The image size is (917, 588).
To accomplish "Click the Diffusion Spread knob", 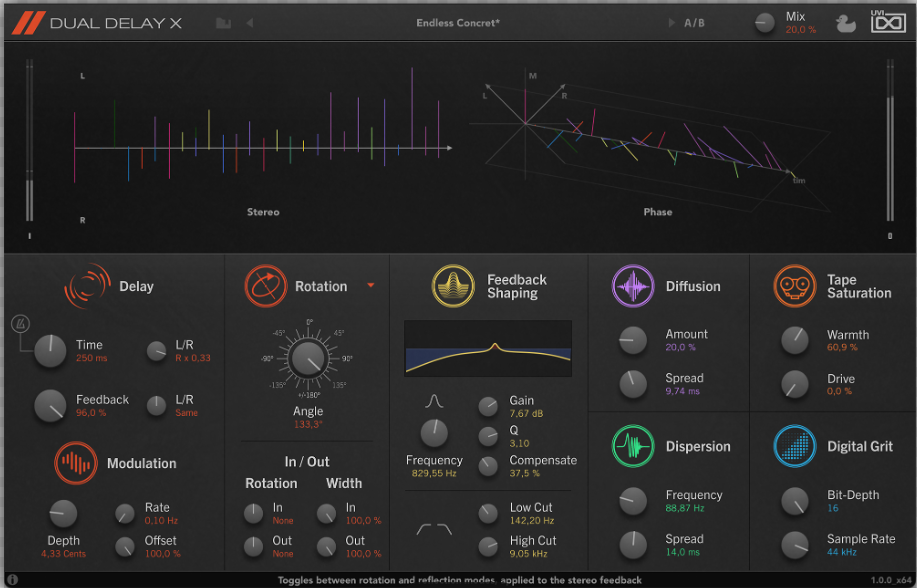I will pyautogui.click(x=633, y=384).
